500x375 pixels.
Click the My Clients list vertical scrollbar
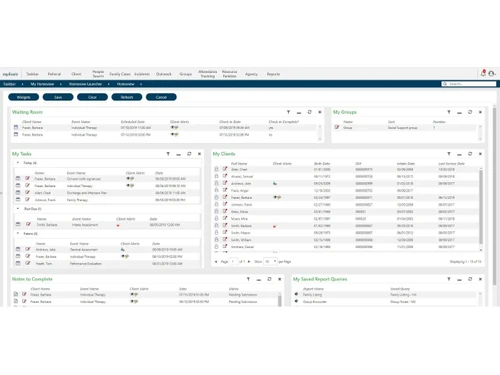point(481,207)
